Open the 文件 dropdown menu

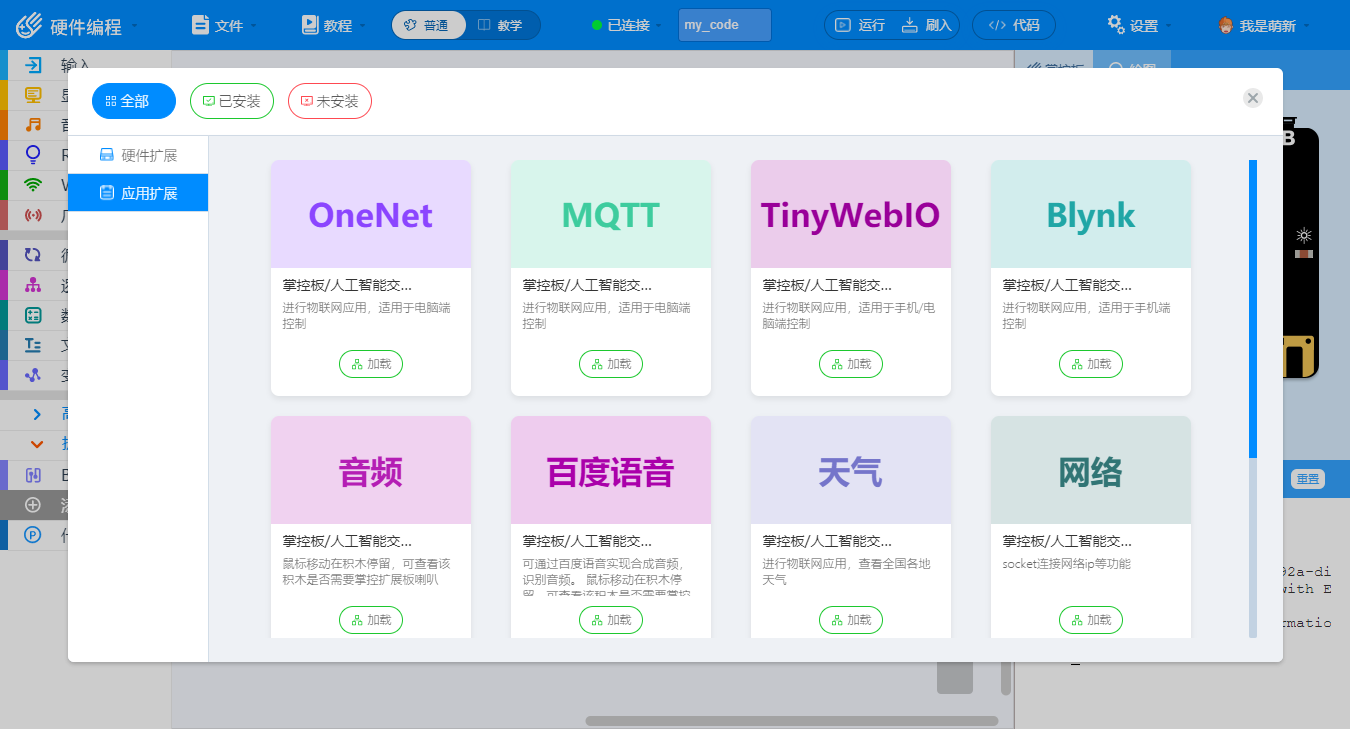coord(224,25)
